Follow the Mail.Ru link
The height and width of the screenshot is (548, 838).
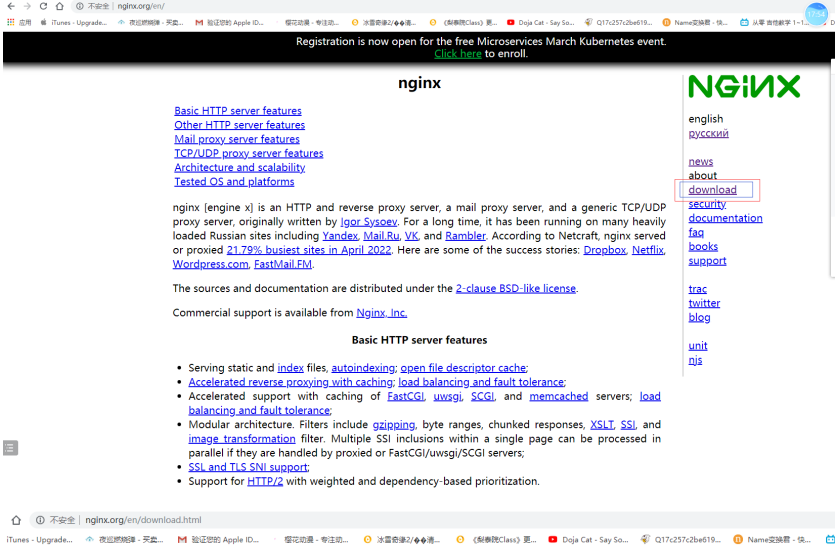point(381,236)
